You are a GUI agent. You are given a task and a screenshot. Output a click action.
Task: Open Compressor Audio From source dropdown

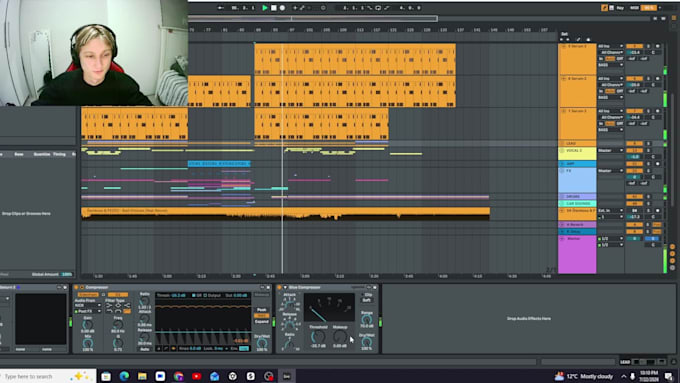click(x=88, y=305)
